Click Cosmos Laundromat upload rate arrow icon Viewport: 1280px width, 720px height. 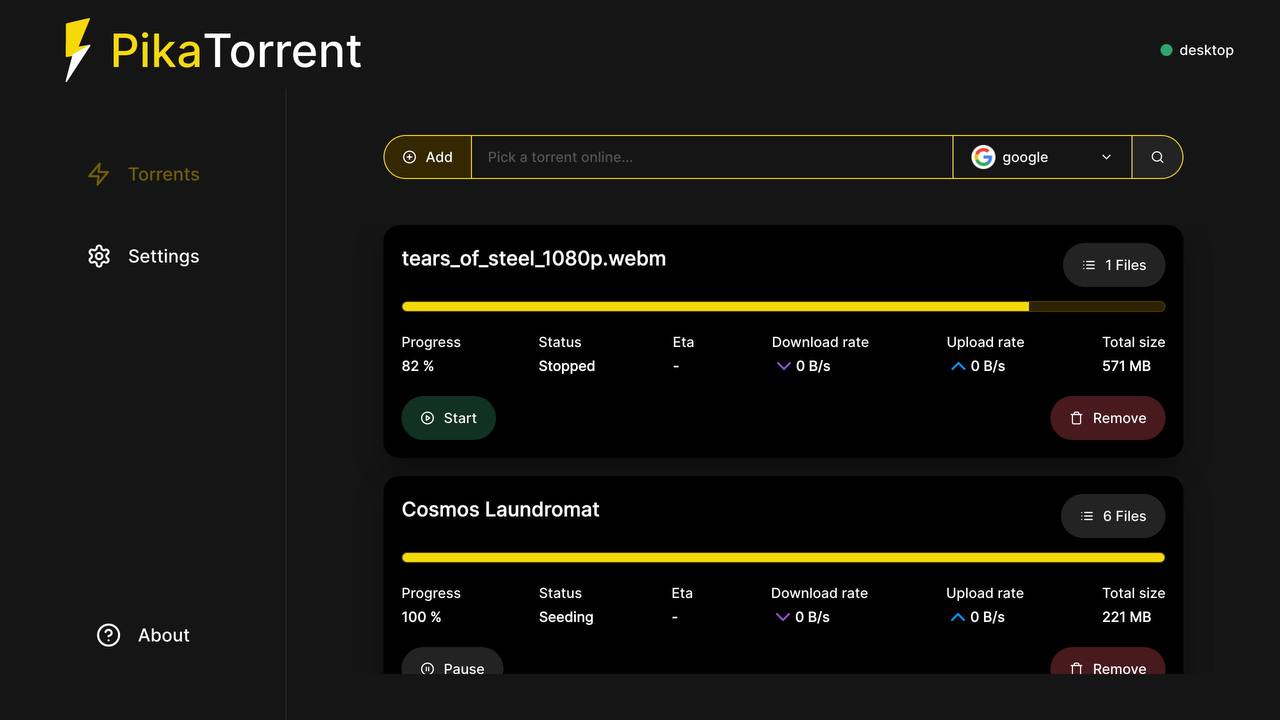coord(957,617)
